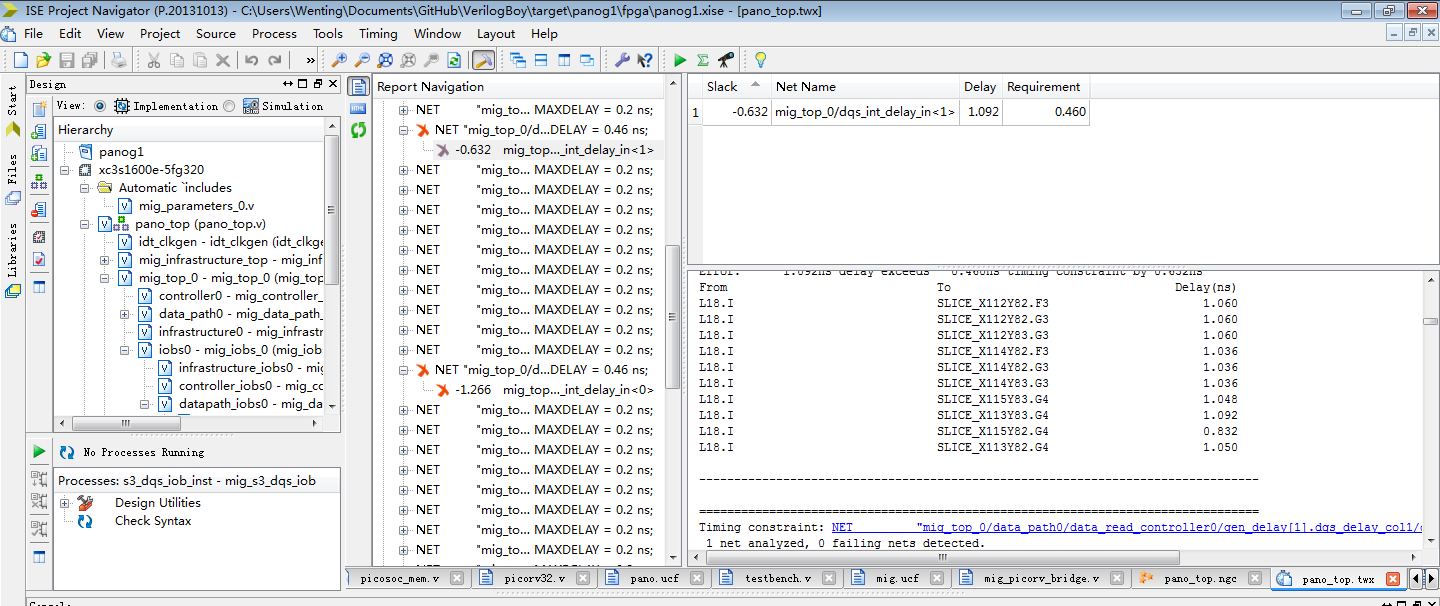Expand the Design Utilities process

point(65,503)
